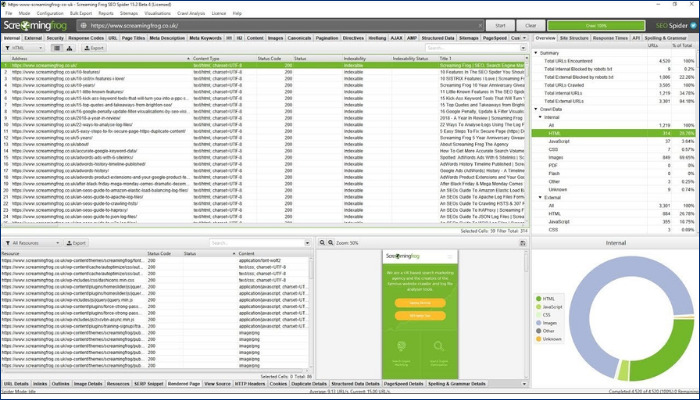Open Page Titles tab
This screenshot has width=700, height=400.
click(133, 38)
